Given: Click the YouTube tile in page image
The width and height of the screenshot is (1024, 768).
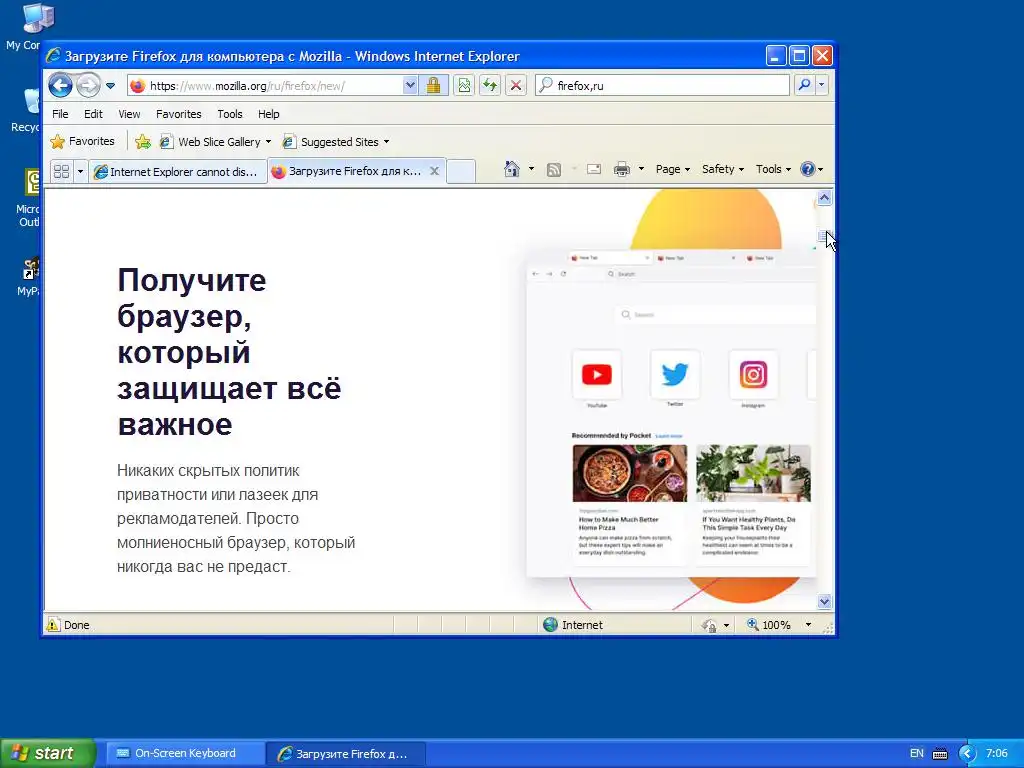Looking at the screenshot, I should point(597,374).
